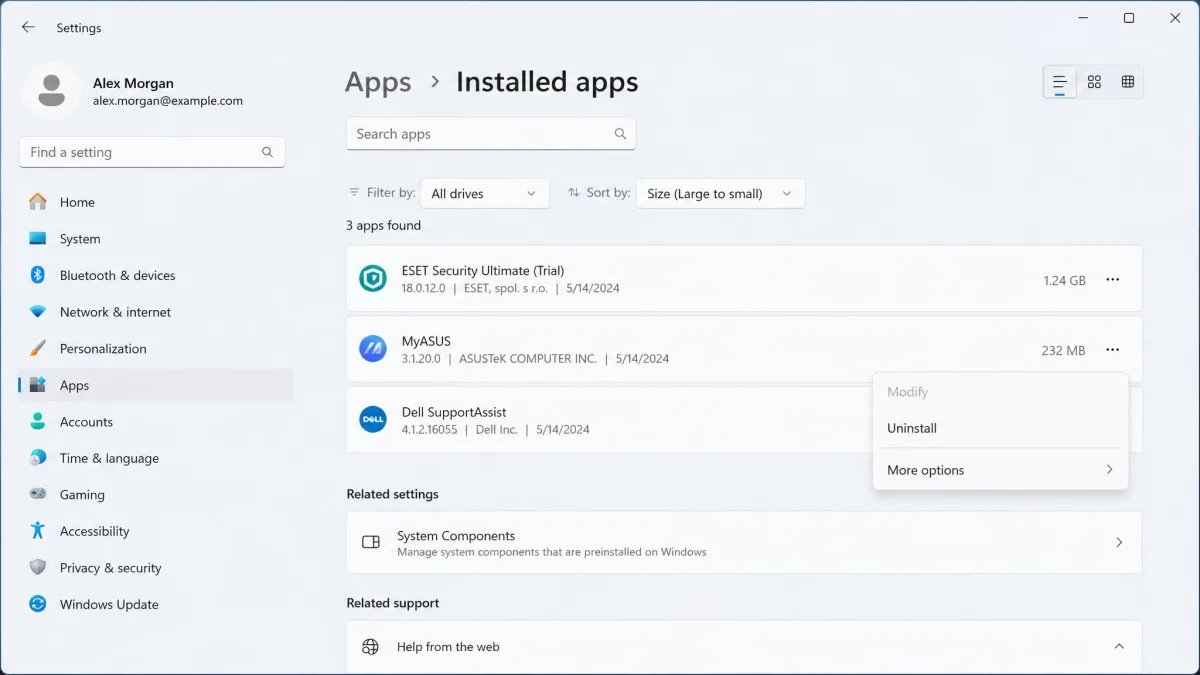Screen dimensions: 1200x675
Task: Open Network & internet settings page
Action: [156, 312]
